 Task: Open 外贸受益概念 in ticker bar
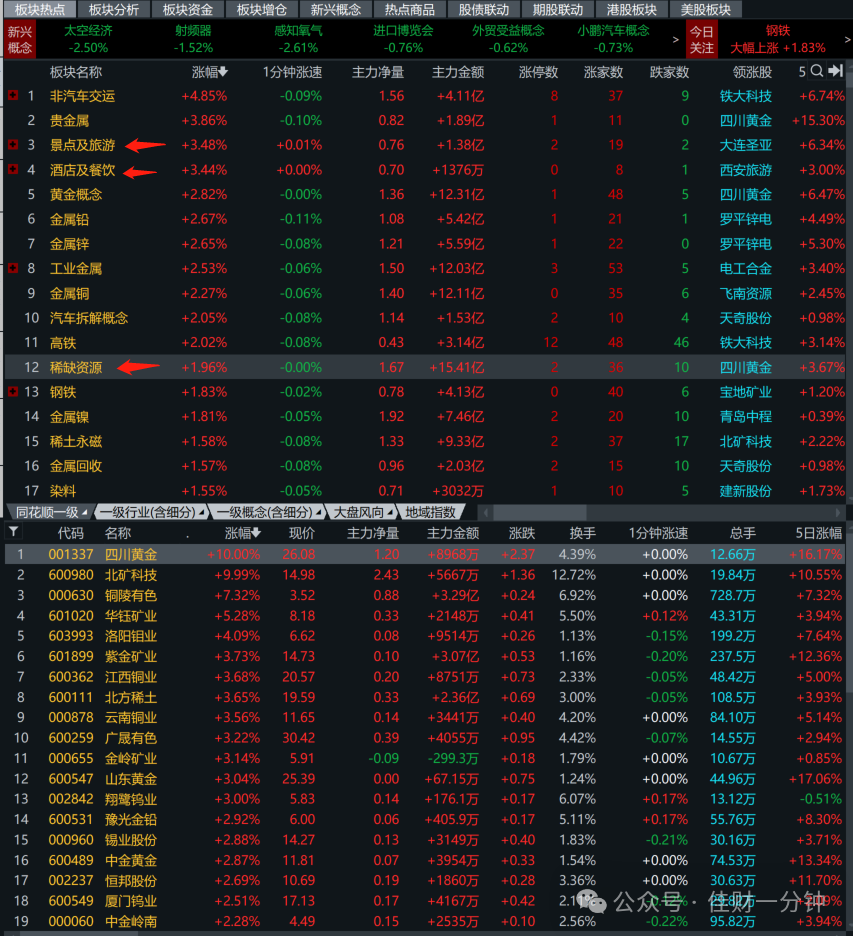tap(509, 39)
